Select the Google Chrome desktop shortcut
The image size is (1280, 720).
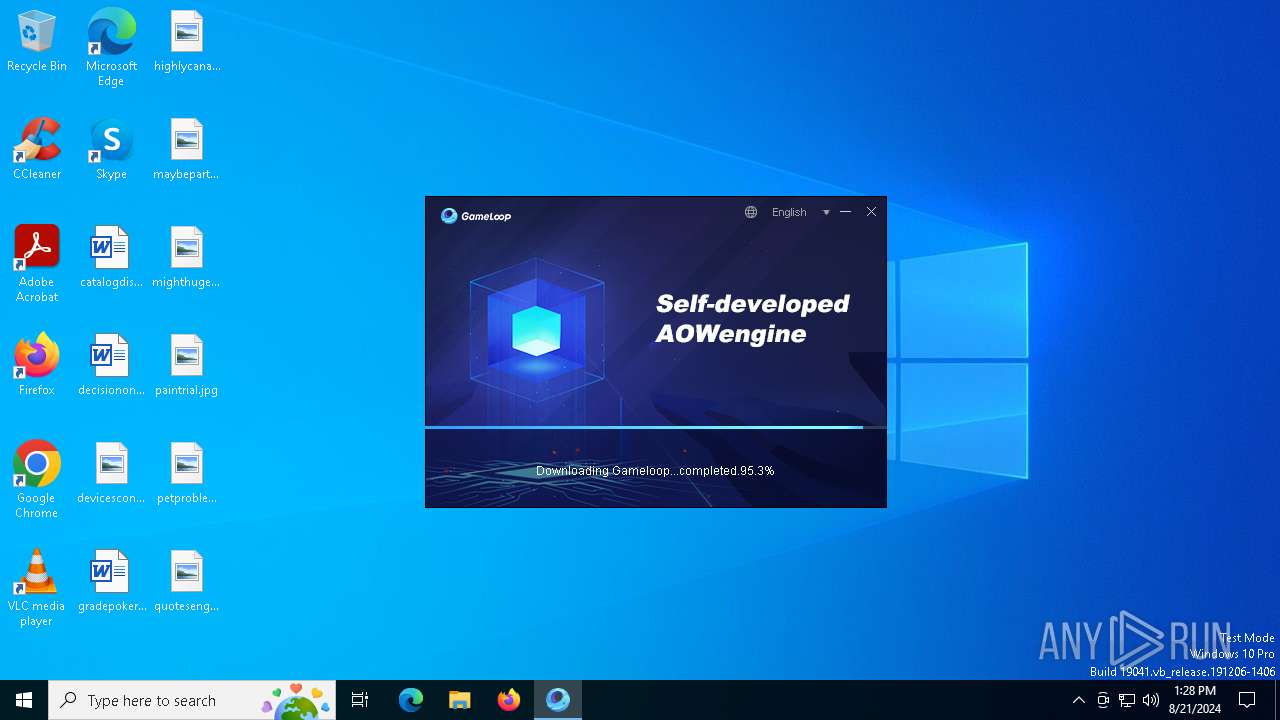(x=37, y=480)
